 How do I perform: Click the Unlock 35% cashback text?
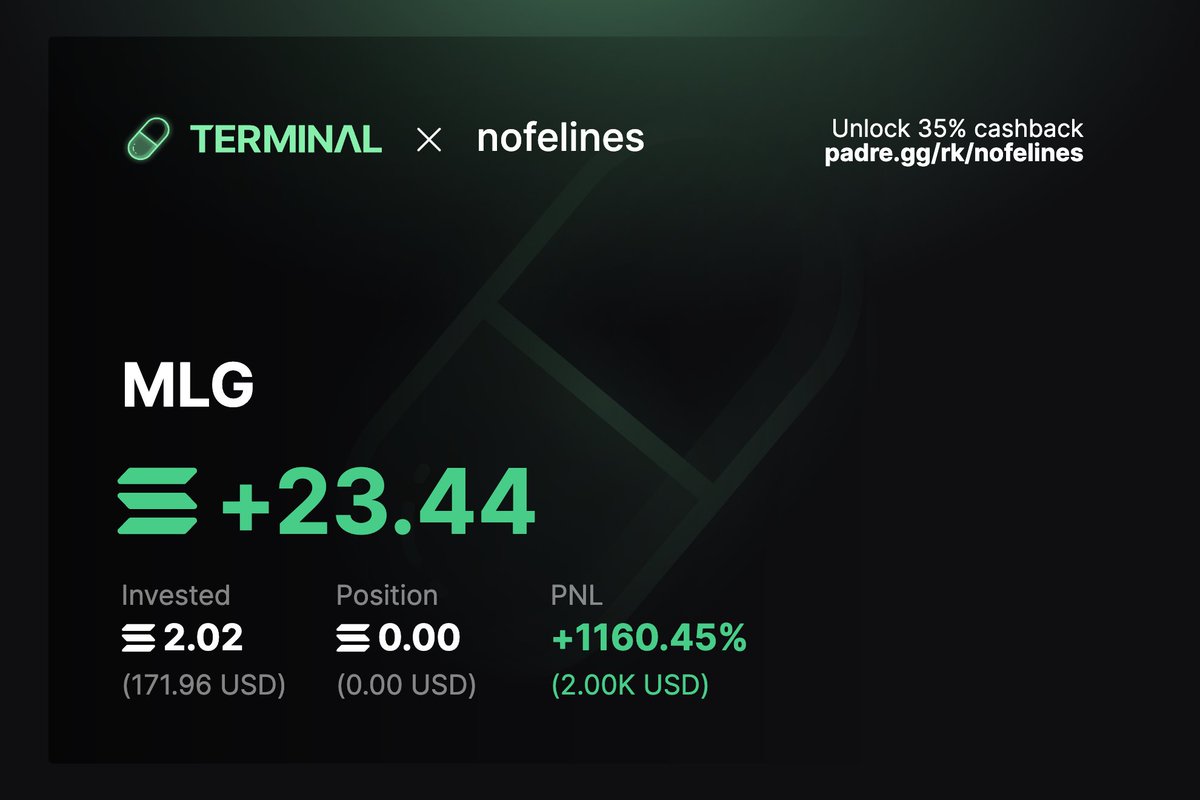tap(957, 129)
